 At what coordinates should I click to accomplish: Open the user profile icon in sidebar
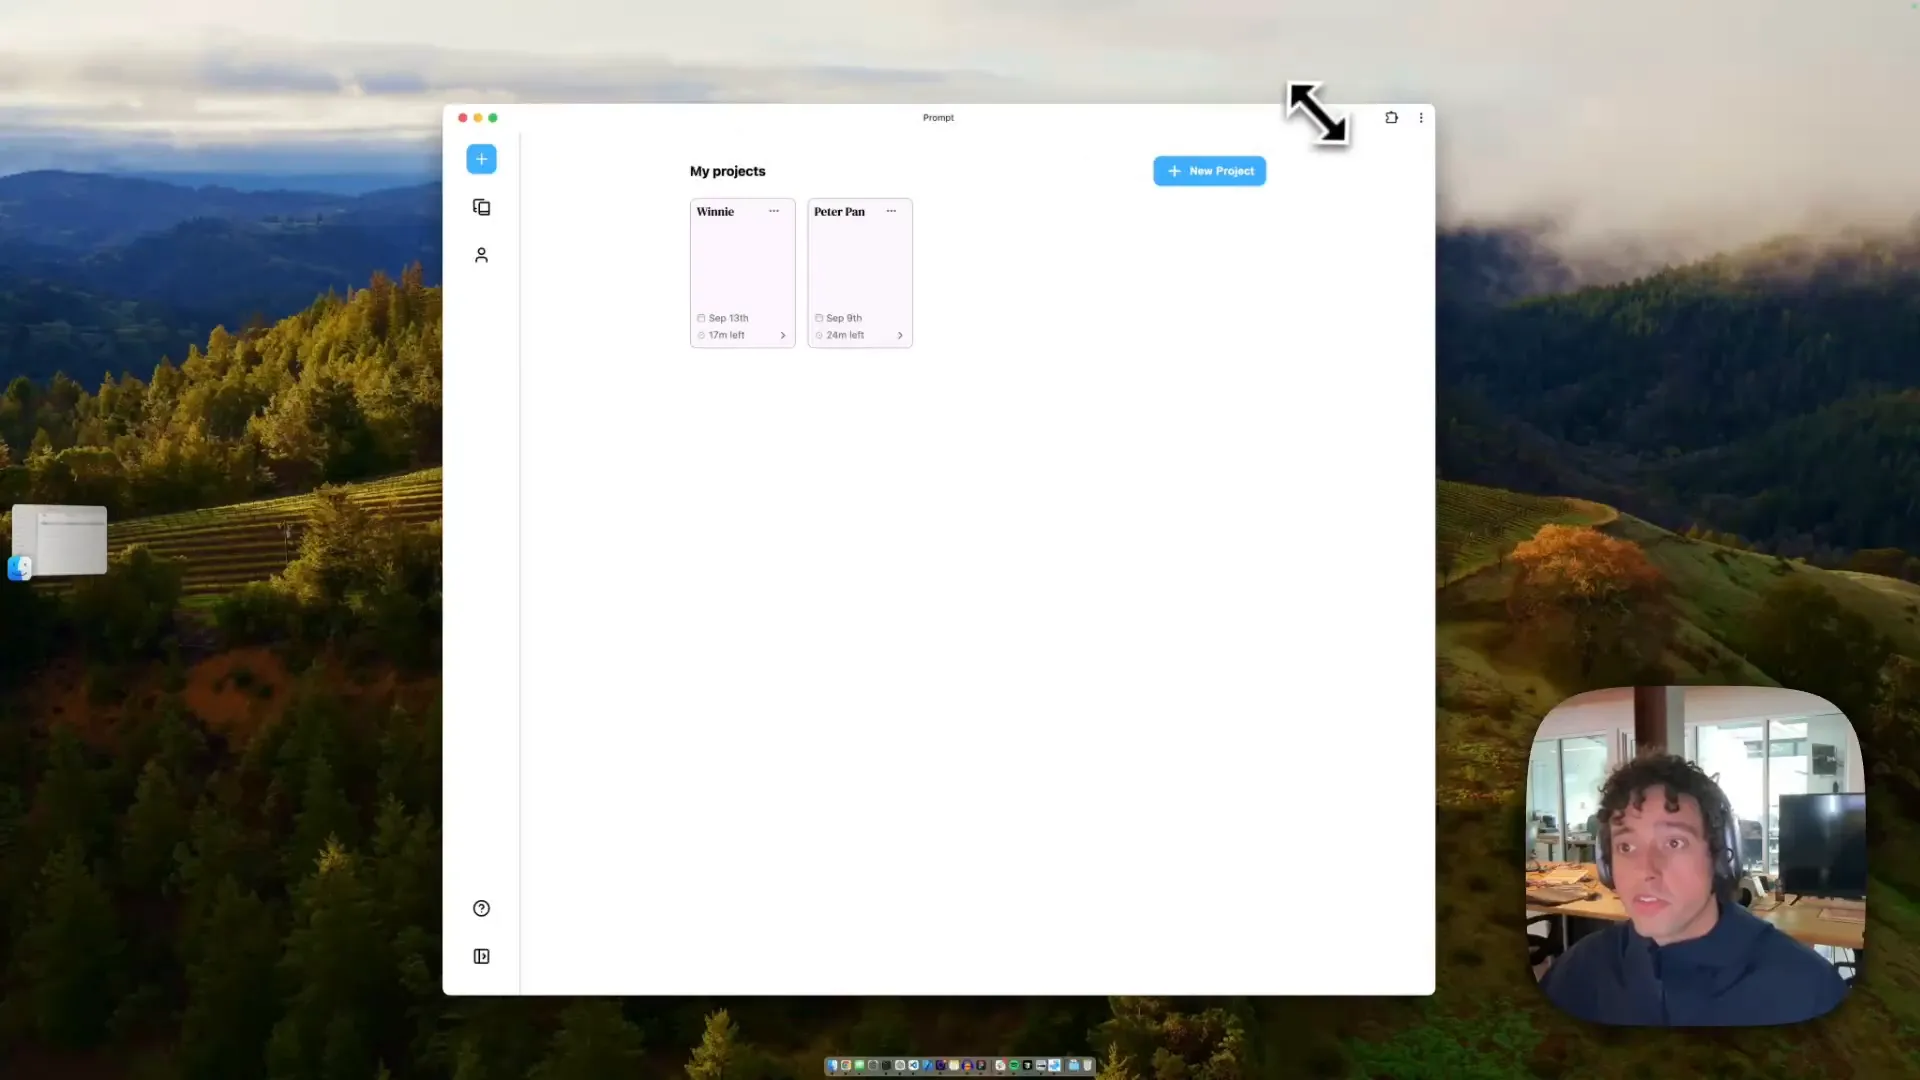(x=481, y=255)
